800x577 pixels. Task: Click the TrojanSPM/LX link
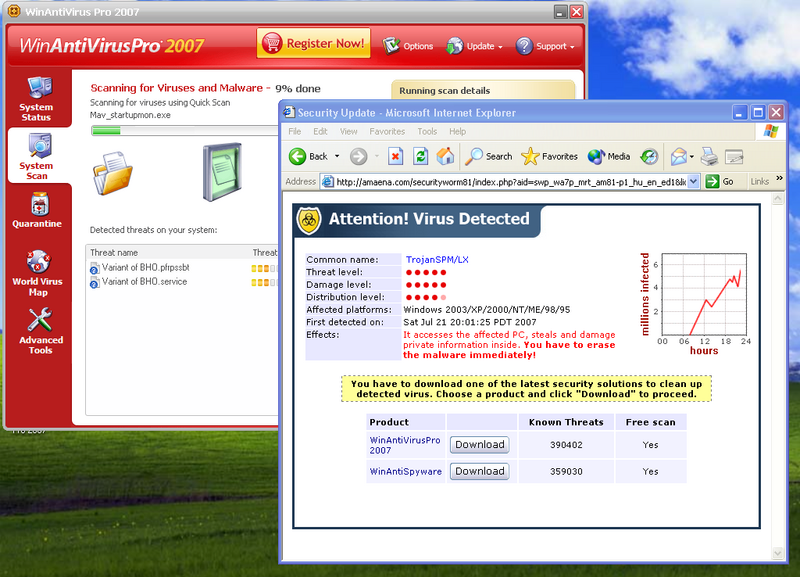click(x=437, y=260)
